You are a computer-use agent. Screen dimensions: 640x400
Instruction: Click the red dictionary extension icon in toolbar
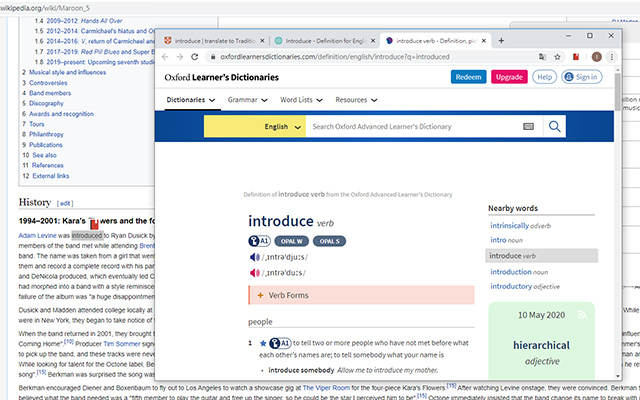(x=576, y=57)
